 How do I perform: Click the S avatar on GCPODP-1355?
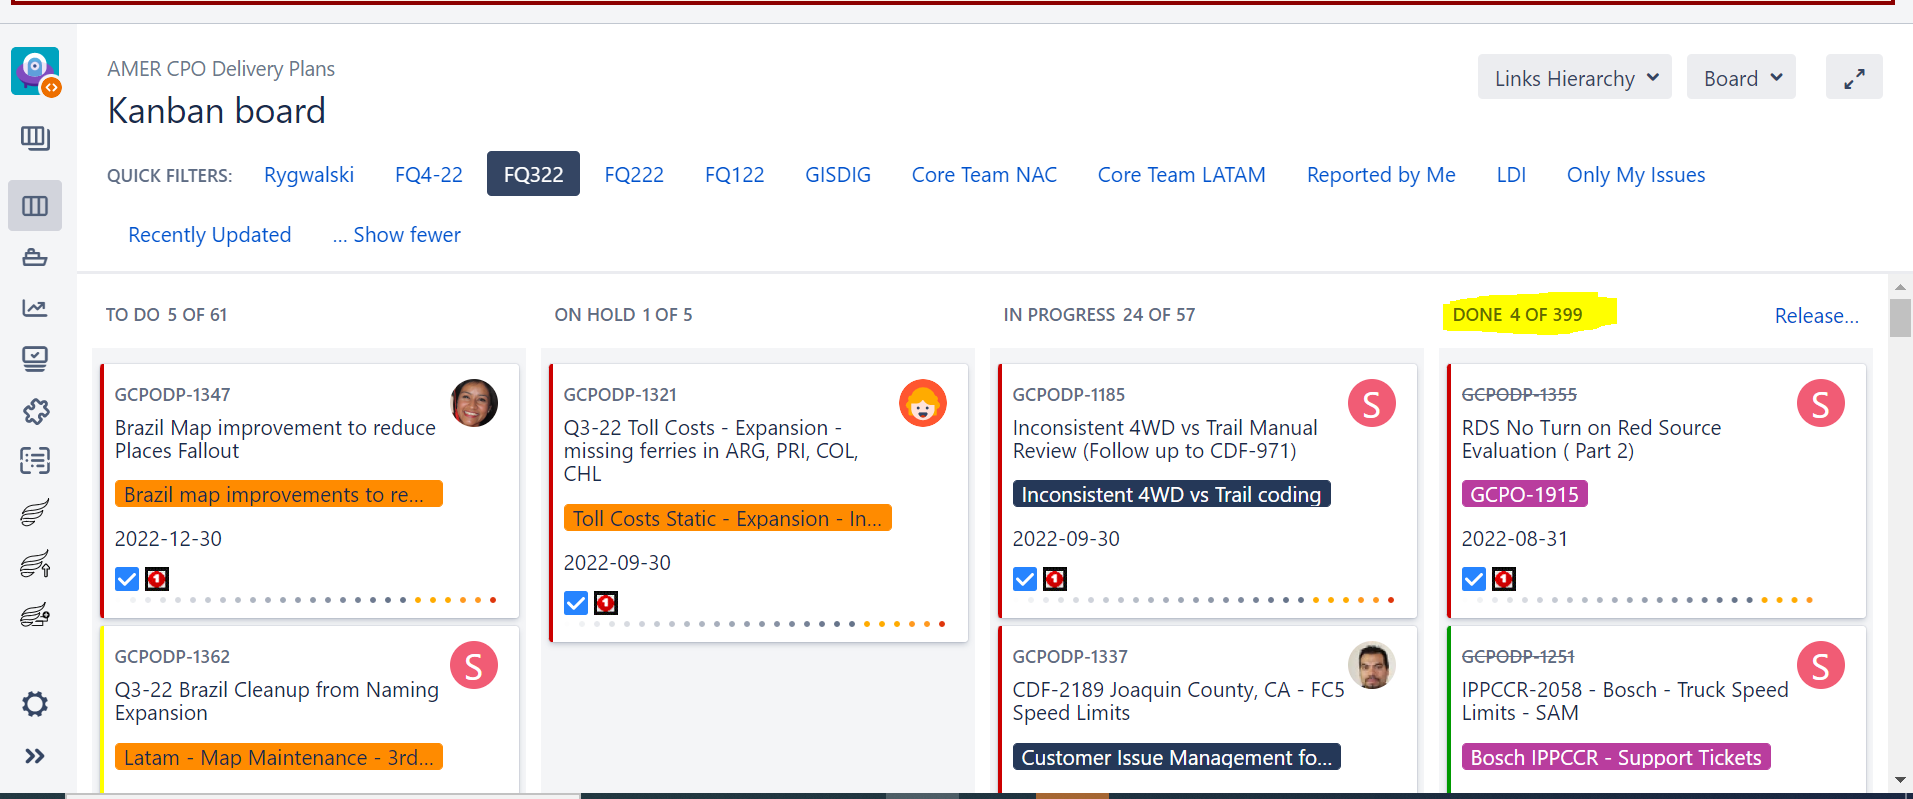tap(1821, 403)
